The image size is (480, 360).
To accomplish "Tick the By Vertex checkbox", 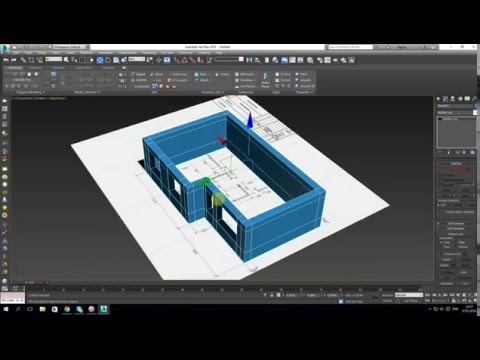I will [440, 175].
